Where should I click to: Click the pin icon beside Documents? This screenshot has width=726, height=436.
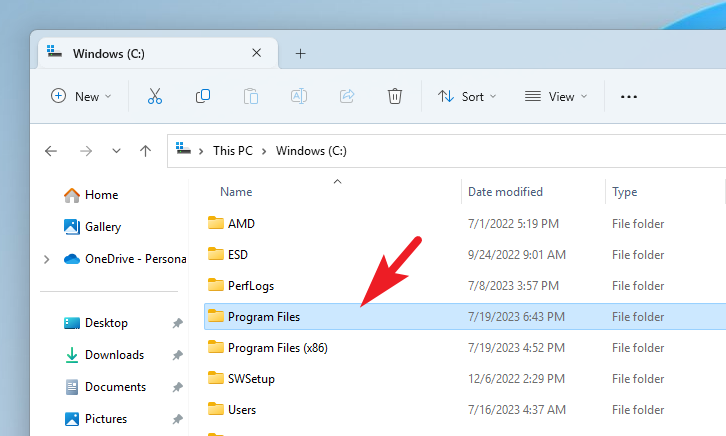coord(177,387)
